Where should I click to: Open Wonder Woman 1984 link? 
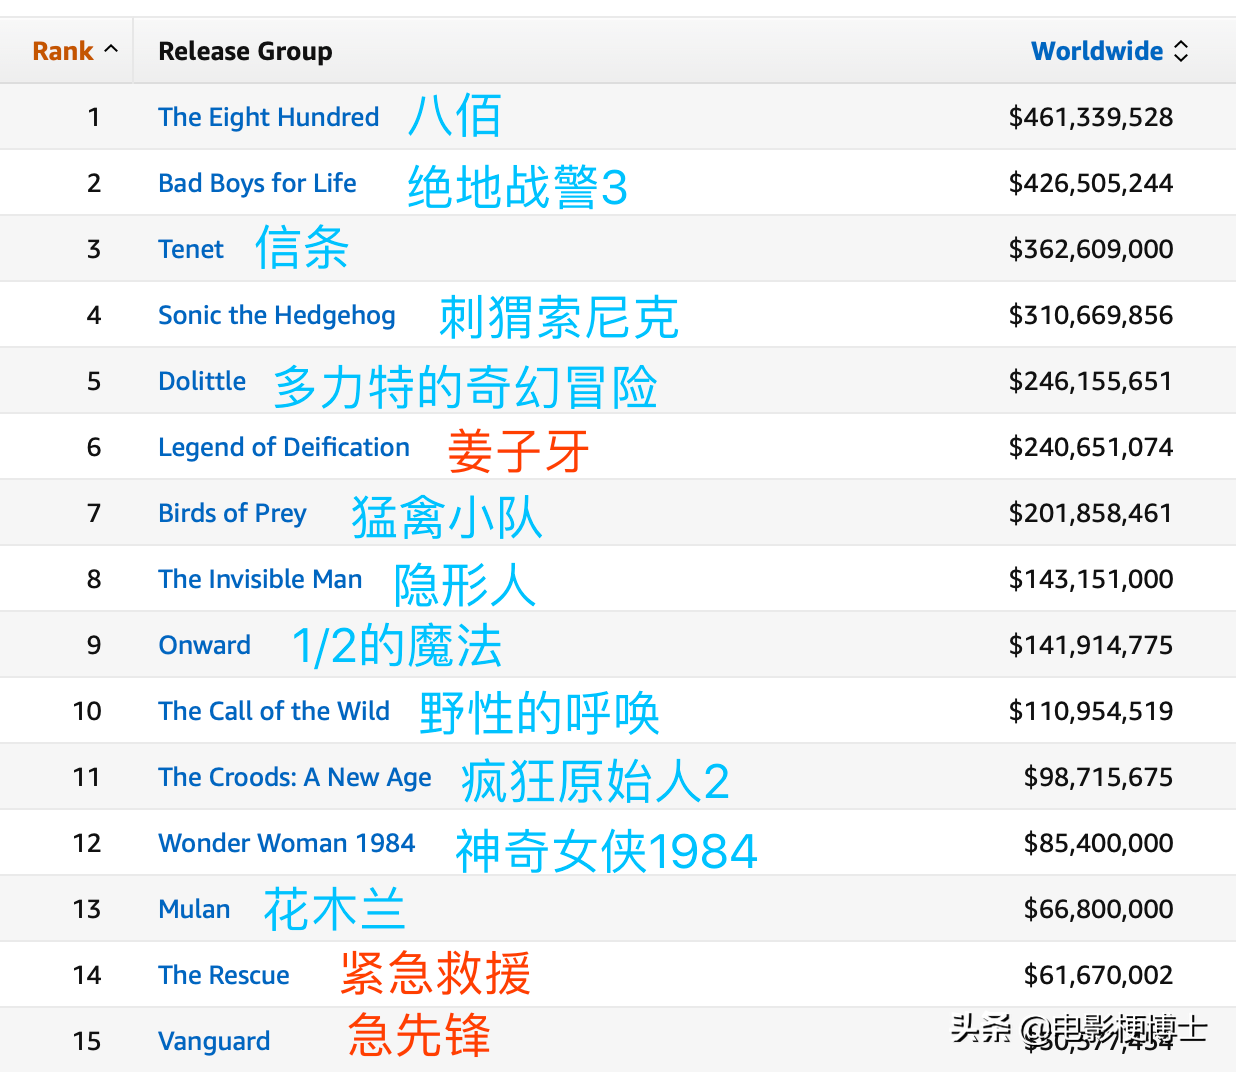click(286, 843)
